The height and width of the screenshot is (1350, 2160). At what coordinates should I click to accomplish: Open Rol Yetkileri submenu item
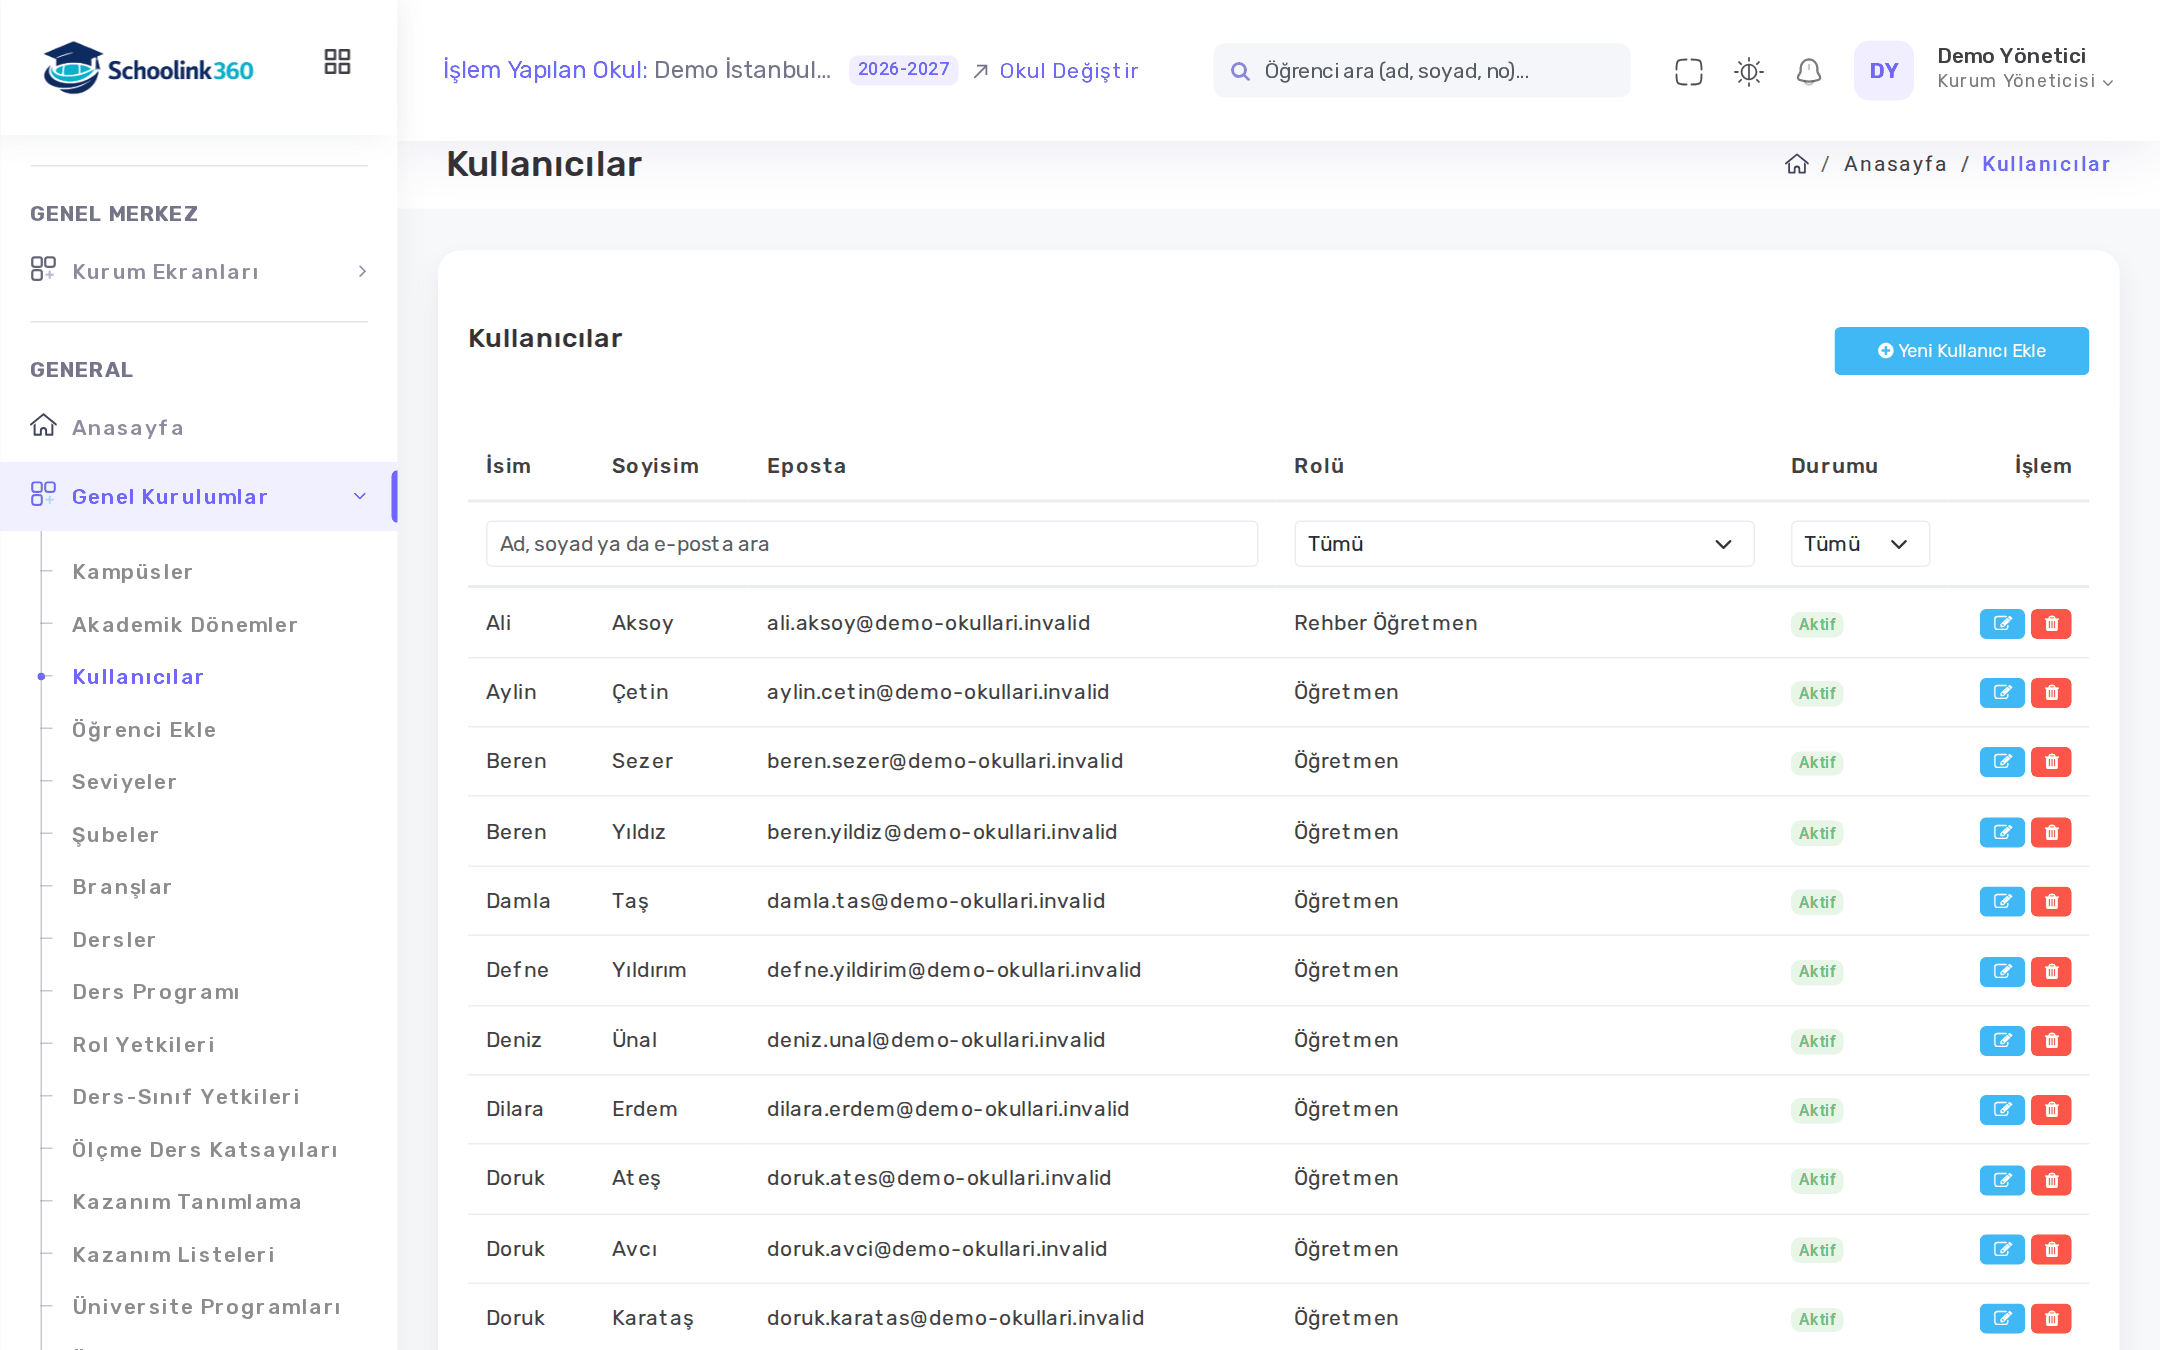pyautogui.click(x=144, y=1045)
